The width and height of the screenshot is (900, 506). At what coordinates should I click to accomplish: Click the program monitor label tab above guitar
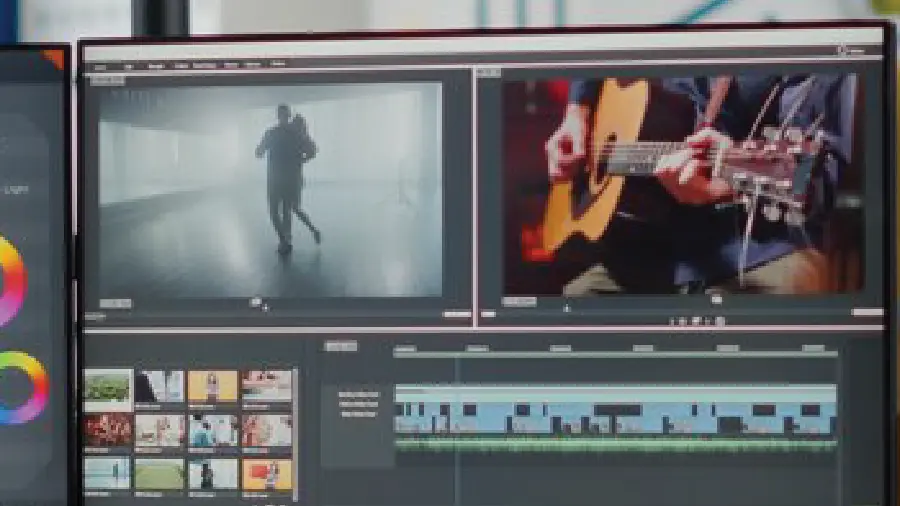pos(488,72)
